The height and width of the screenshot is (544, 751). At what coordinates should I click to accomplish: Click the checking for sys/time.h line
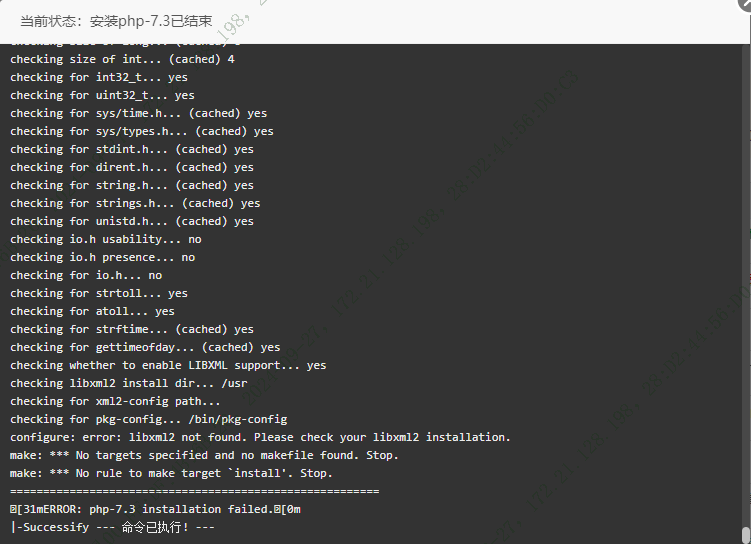click(x=138, y=113)
